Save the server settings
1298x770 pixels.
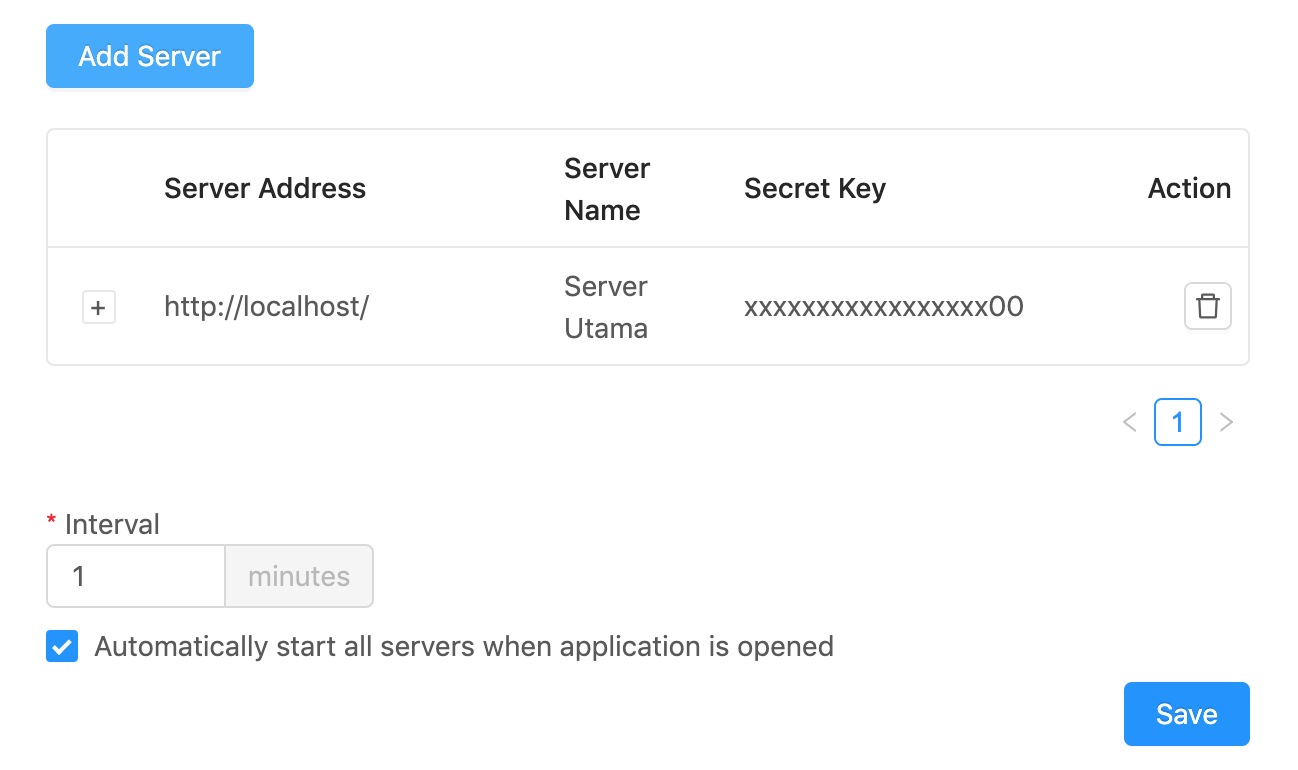(1186, 714)
